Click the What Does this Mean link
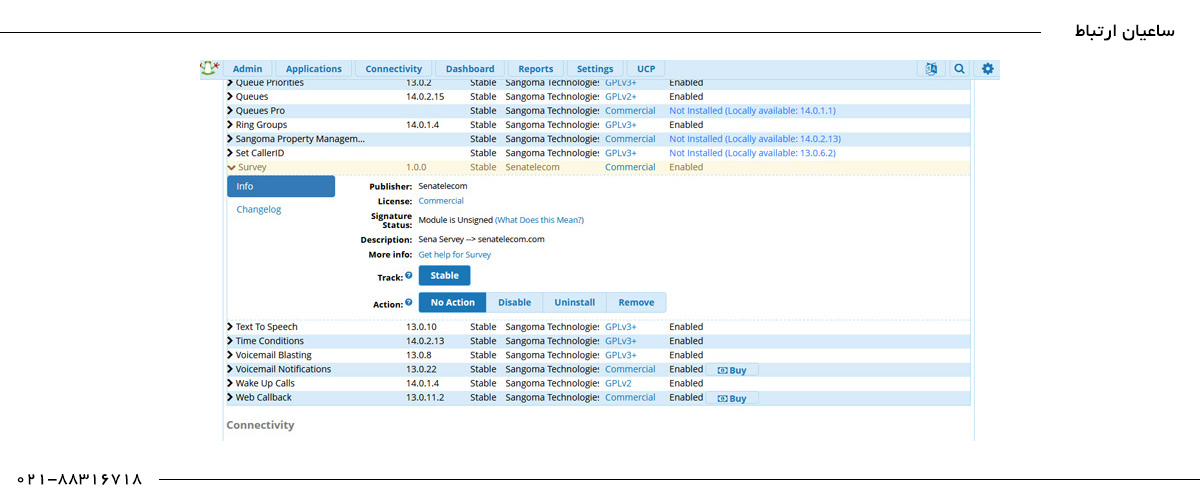 [x=539, y=220]
